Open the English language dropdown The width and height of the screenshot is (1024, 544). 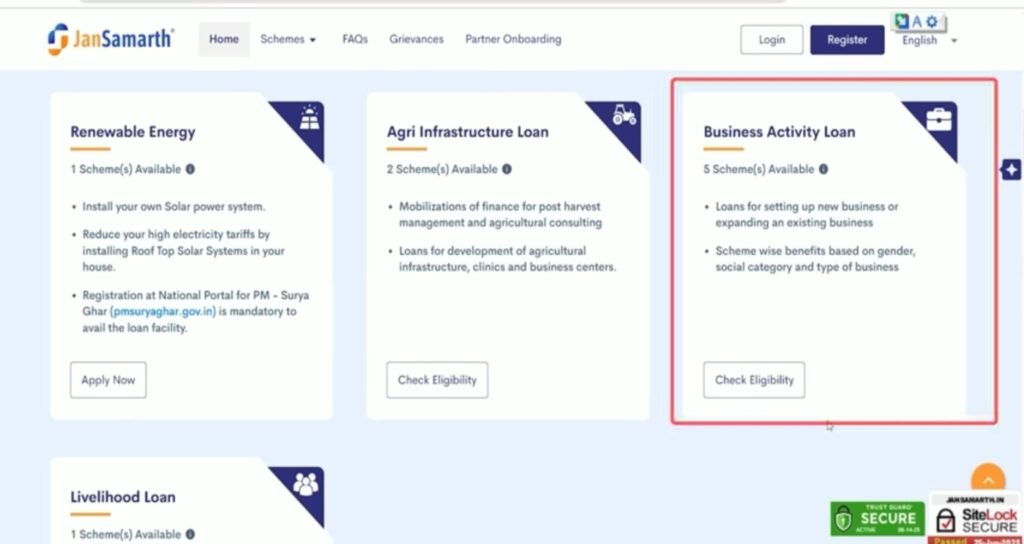pyautogui.click(x=929, y=40)
